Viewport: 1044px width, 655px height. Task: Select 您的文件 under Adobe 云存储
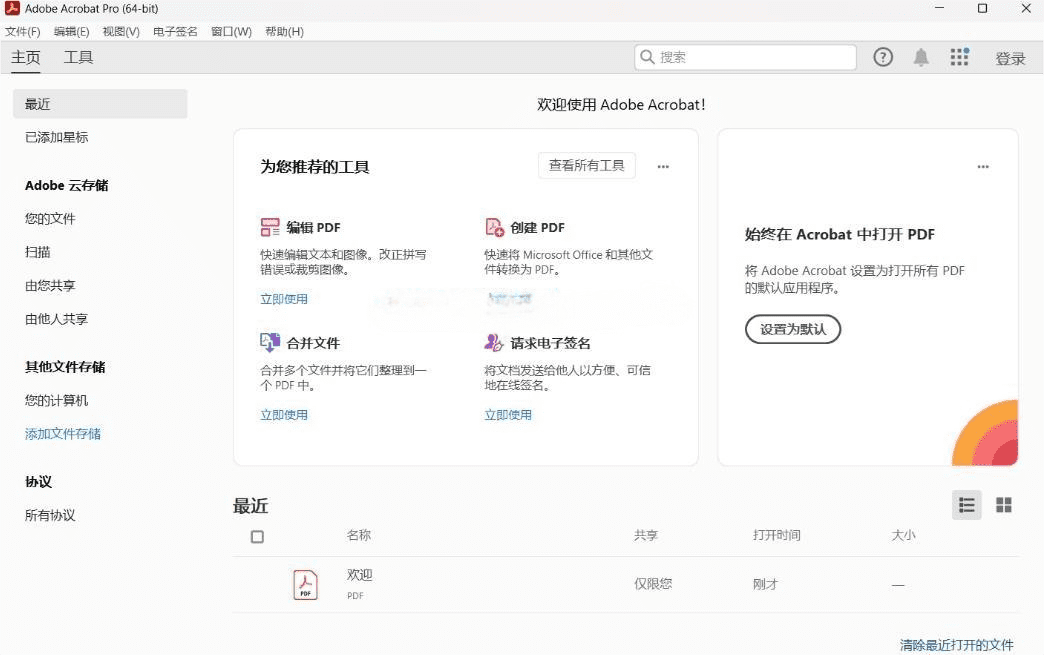(50, 218)
